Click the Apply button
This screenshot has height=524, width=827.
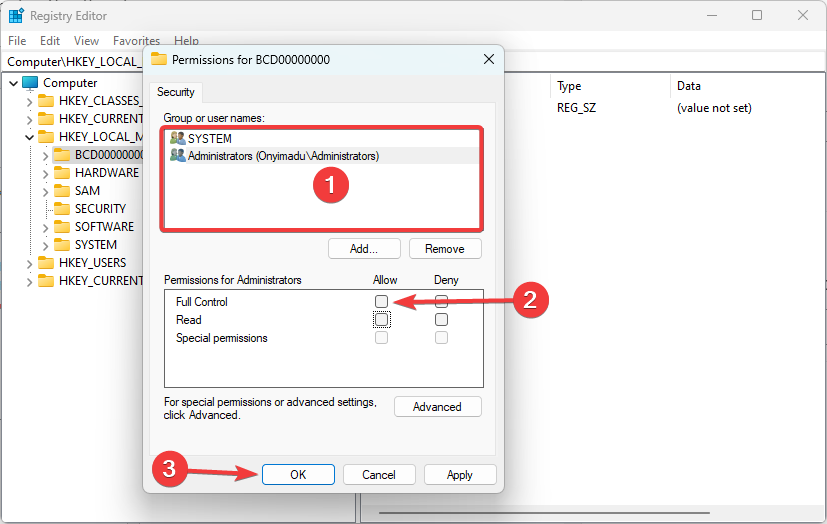(x=459, y=474)
